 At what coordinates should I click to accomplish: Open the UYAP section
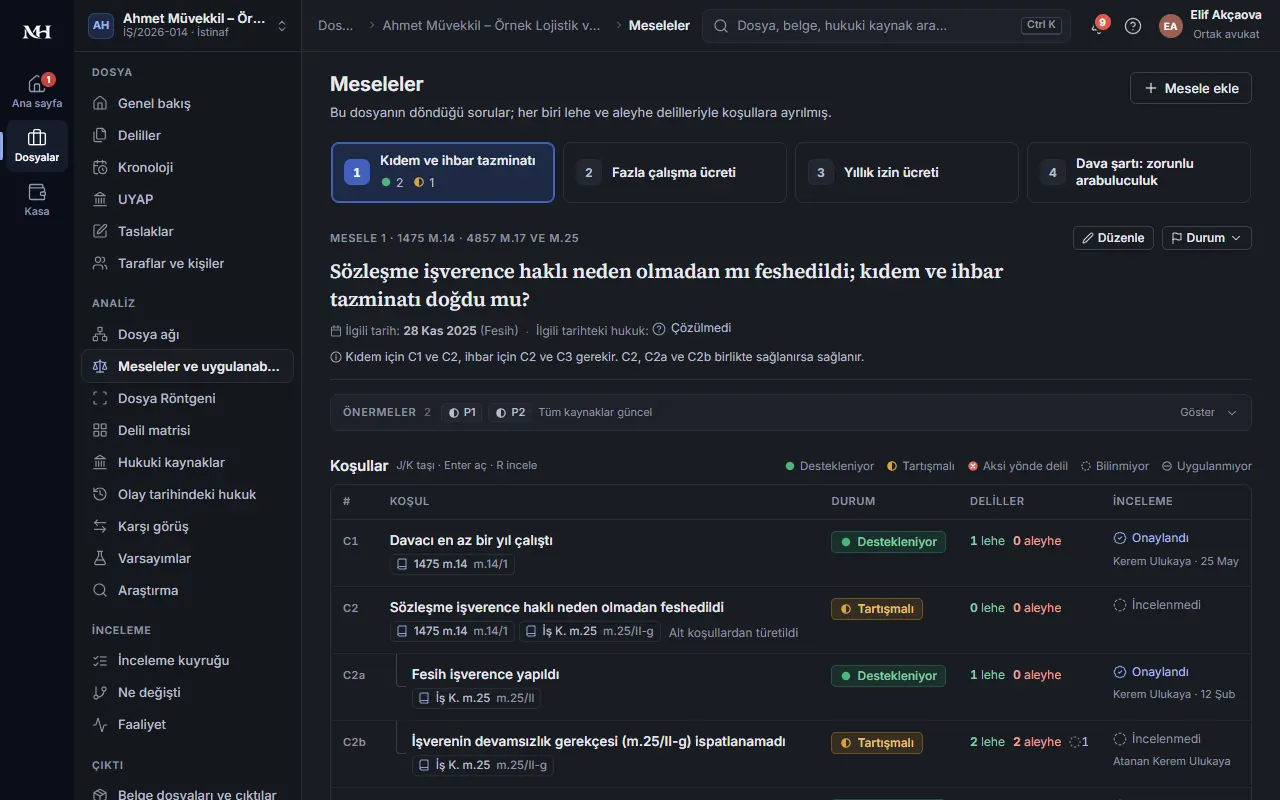coord(187,199)
